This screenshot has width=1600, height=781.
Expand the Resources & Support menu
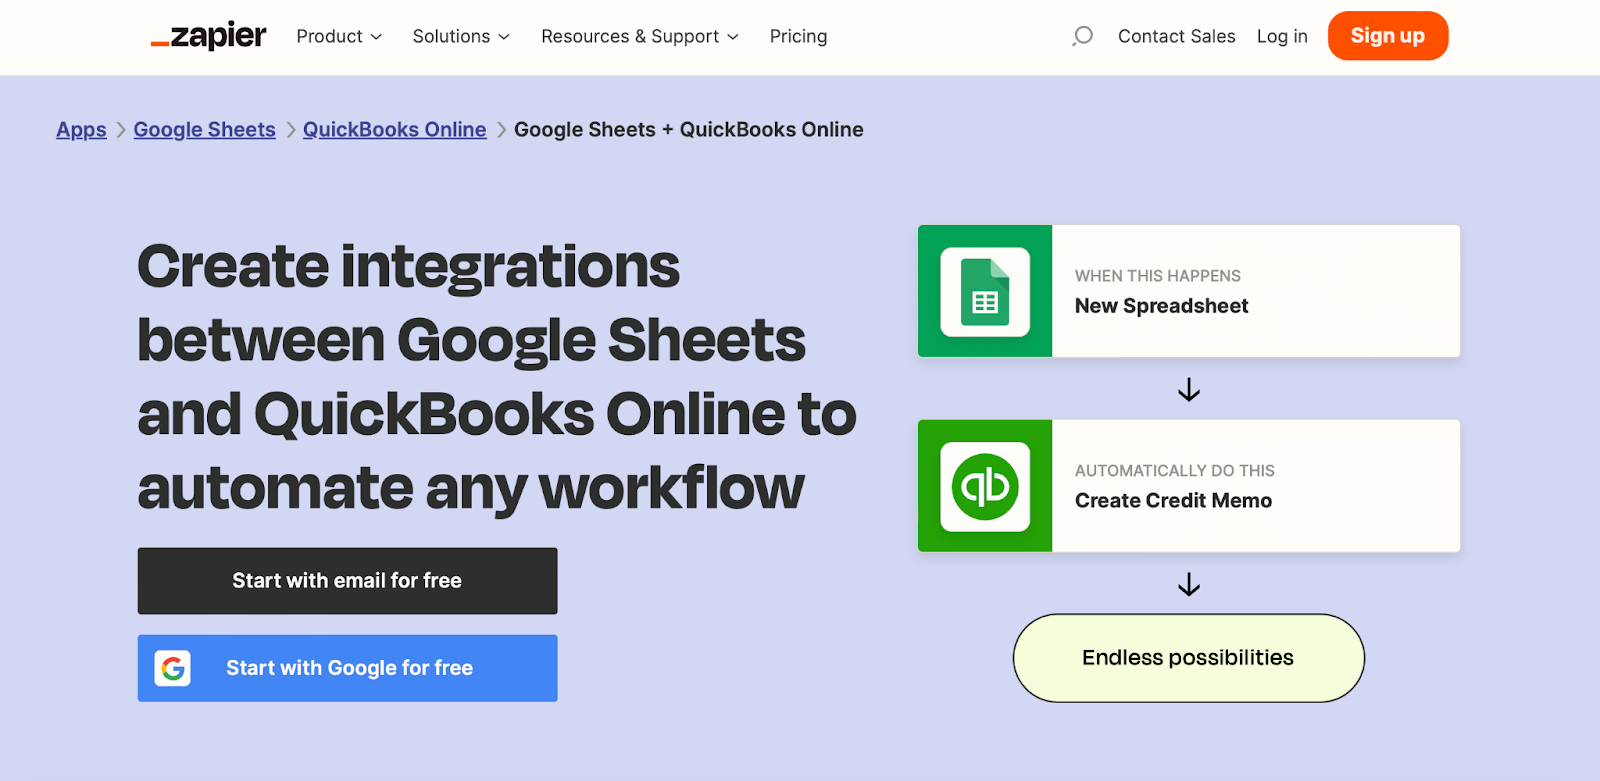click(640, 36)
